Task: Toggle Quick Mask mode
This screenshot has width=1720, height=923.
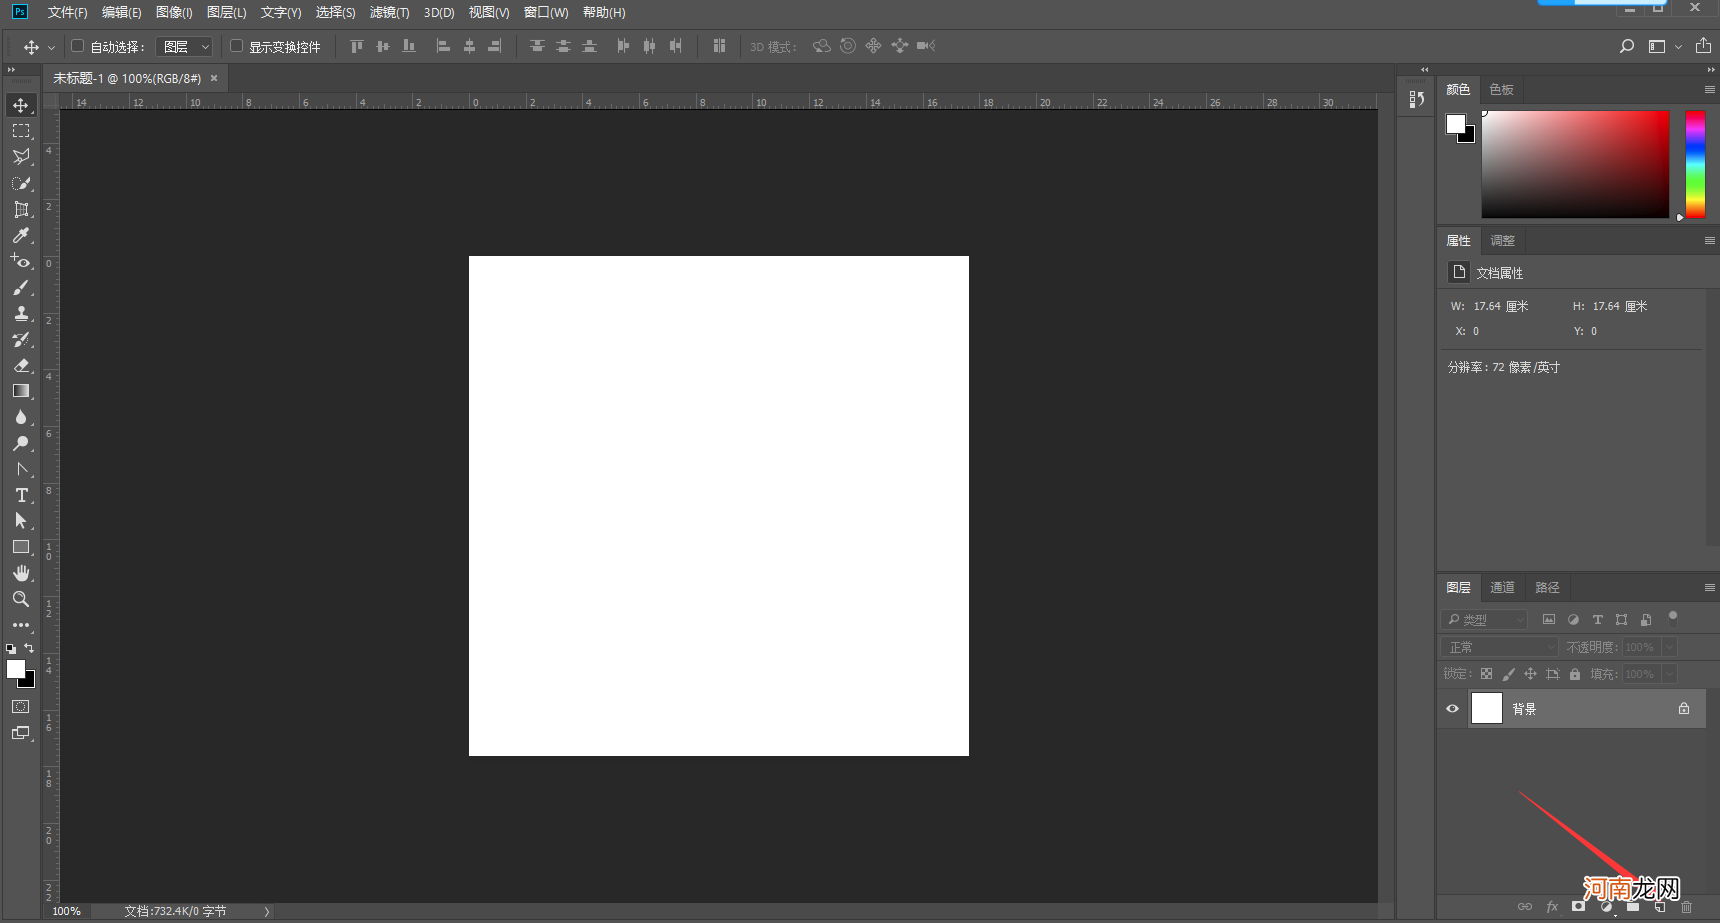Action: tap(21, 707)
